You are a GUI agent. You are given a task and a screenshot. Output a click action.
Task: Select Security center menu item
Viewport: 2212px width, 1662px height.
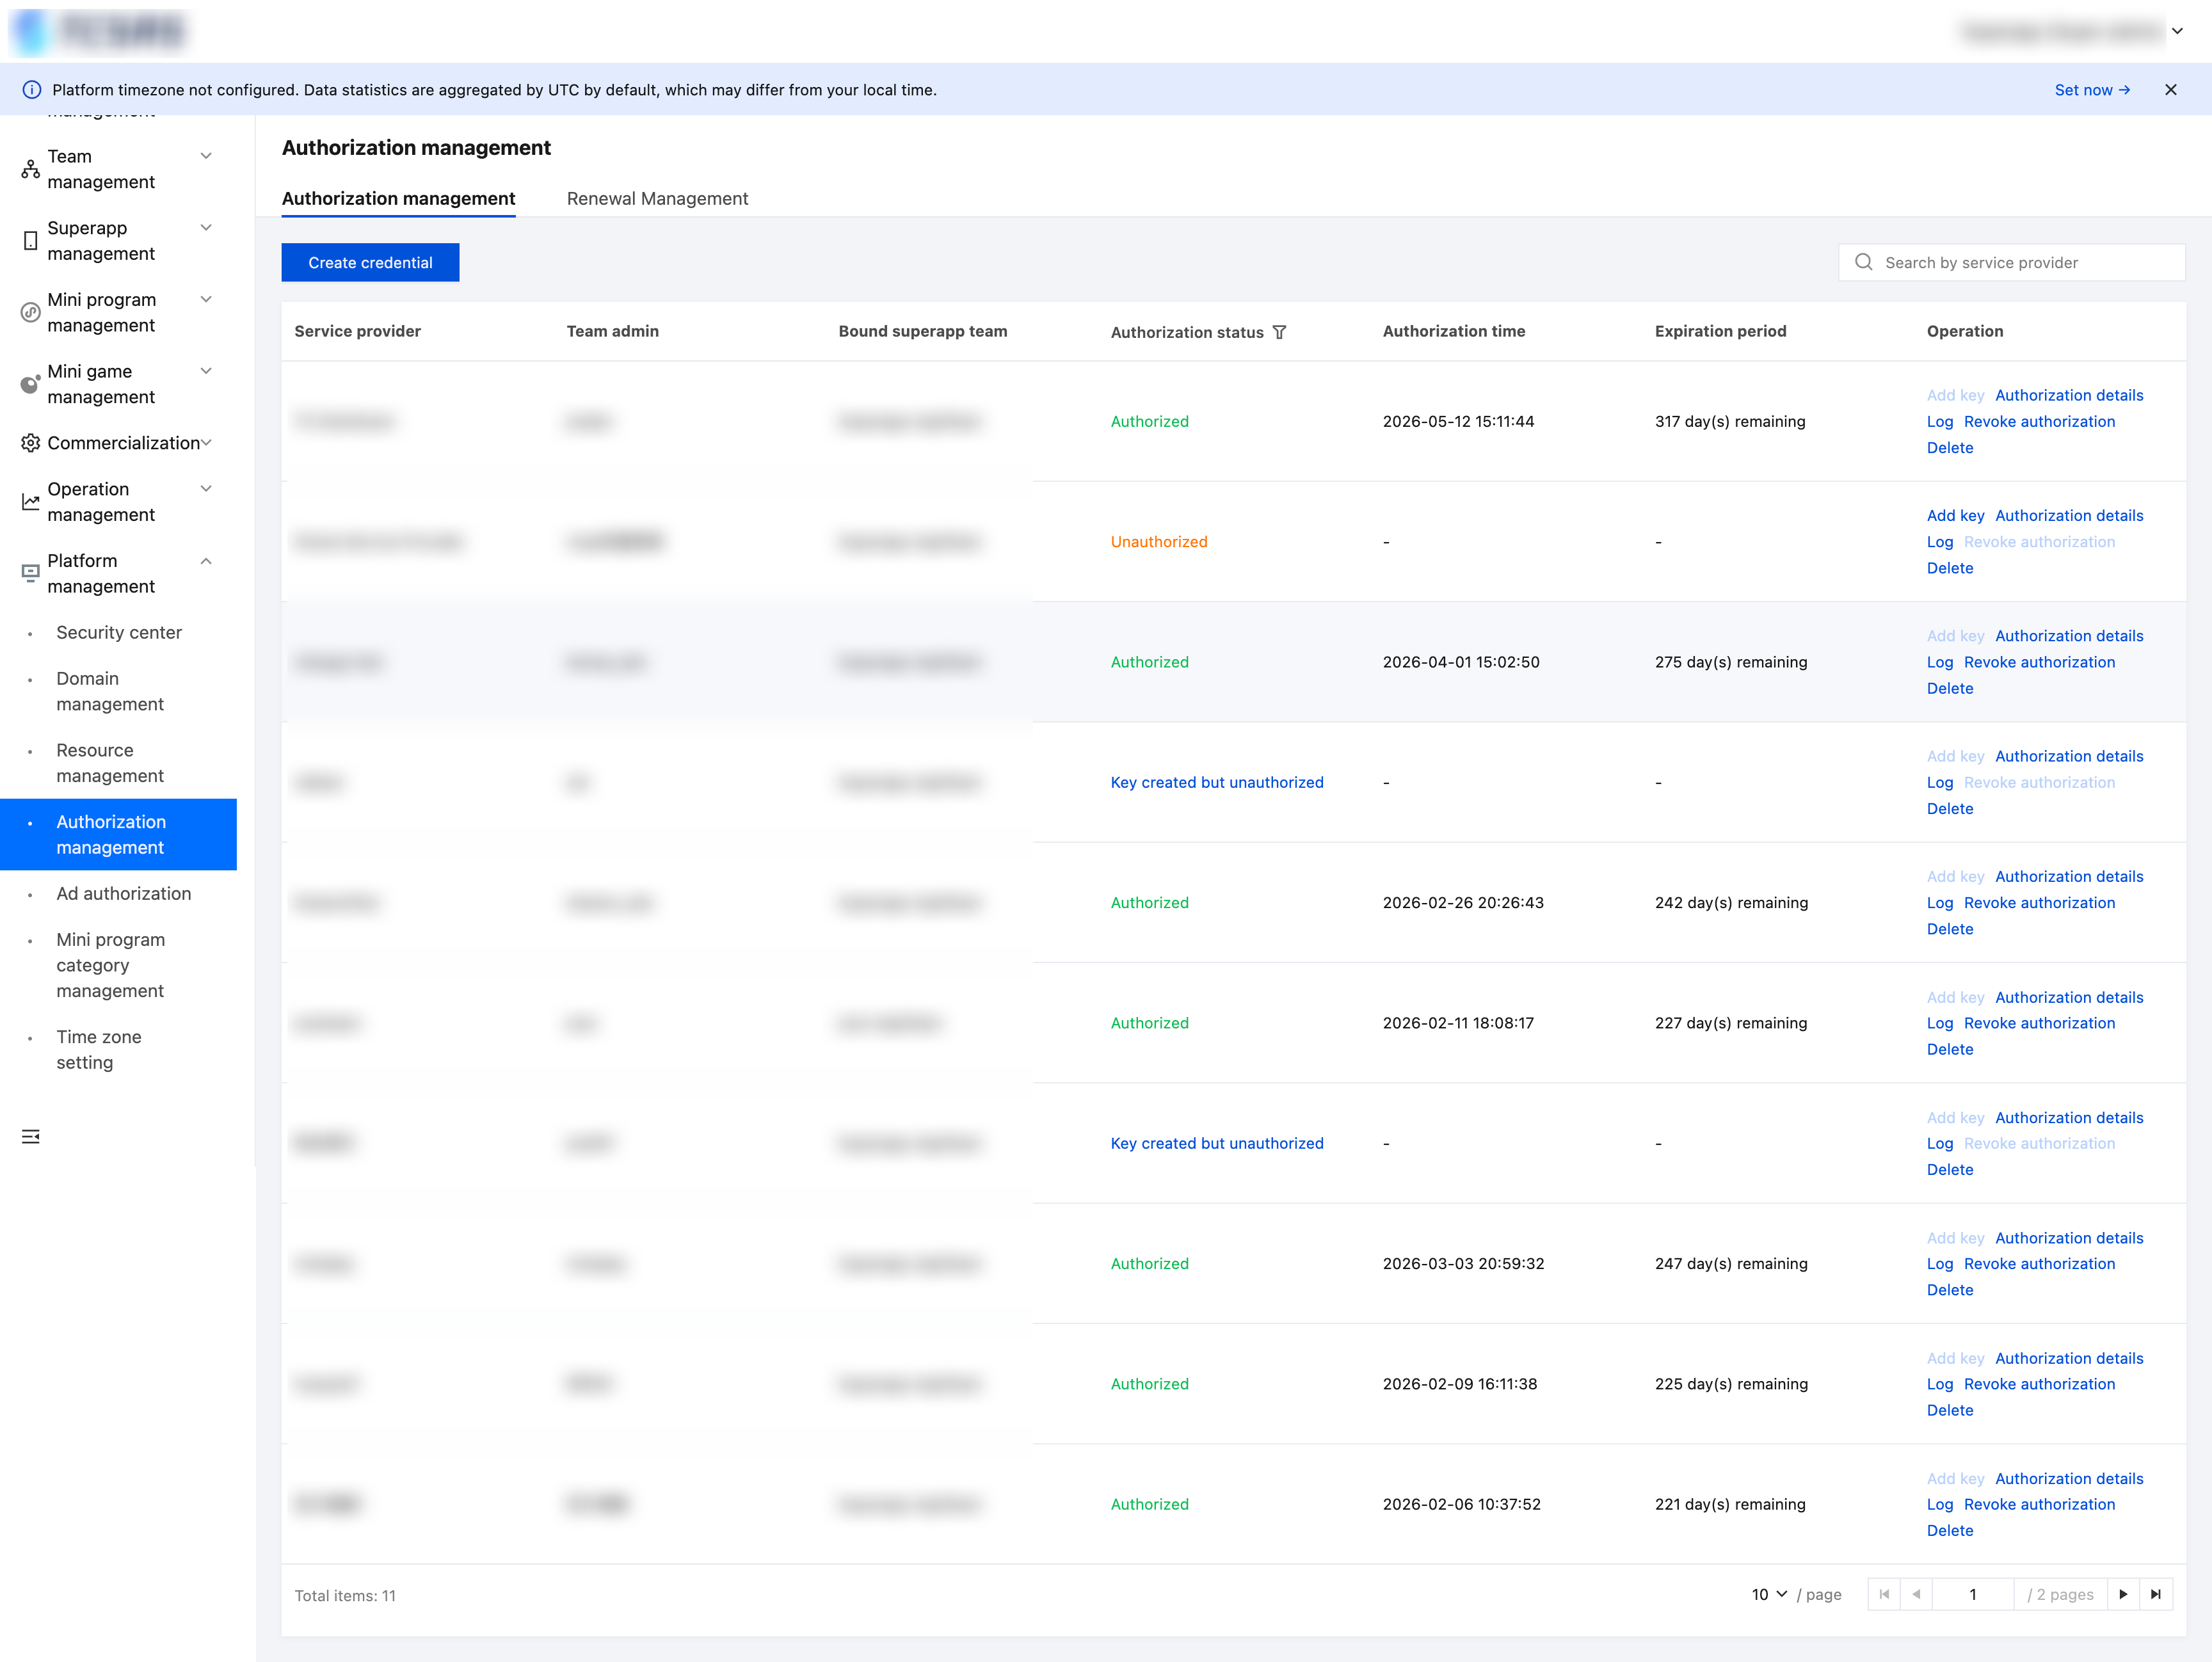[x=119, y=632]
